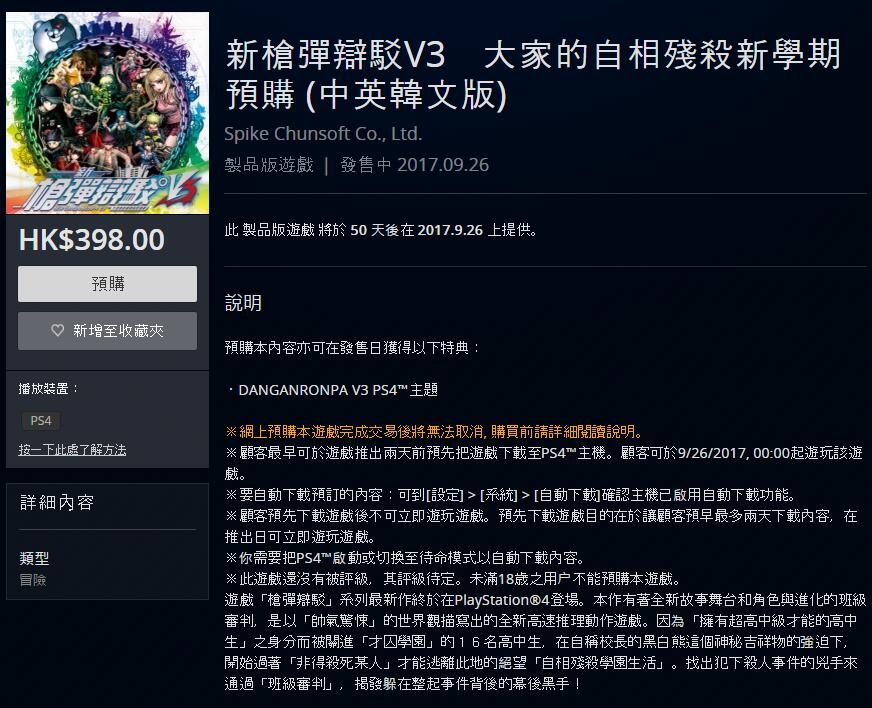Click the release date 2017.09.26 text
872x708 pixels.
(x=443, y=165)
